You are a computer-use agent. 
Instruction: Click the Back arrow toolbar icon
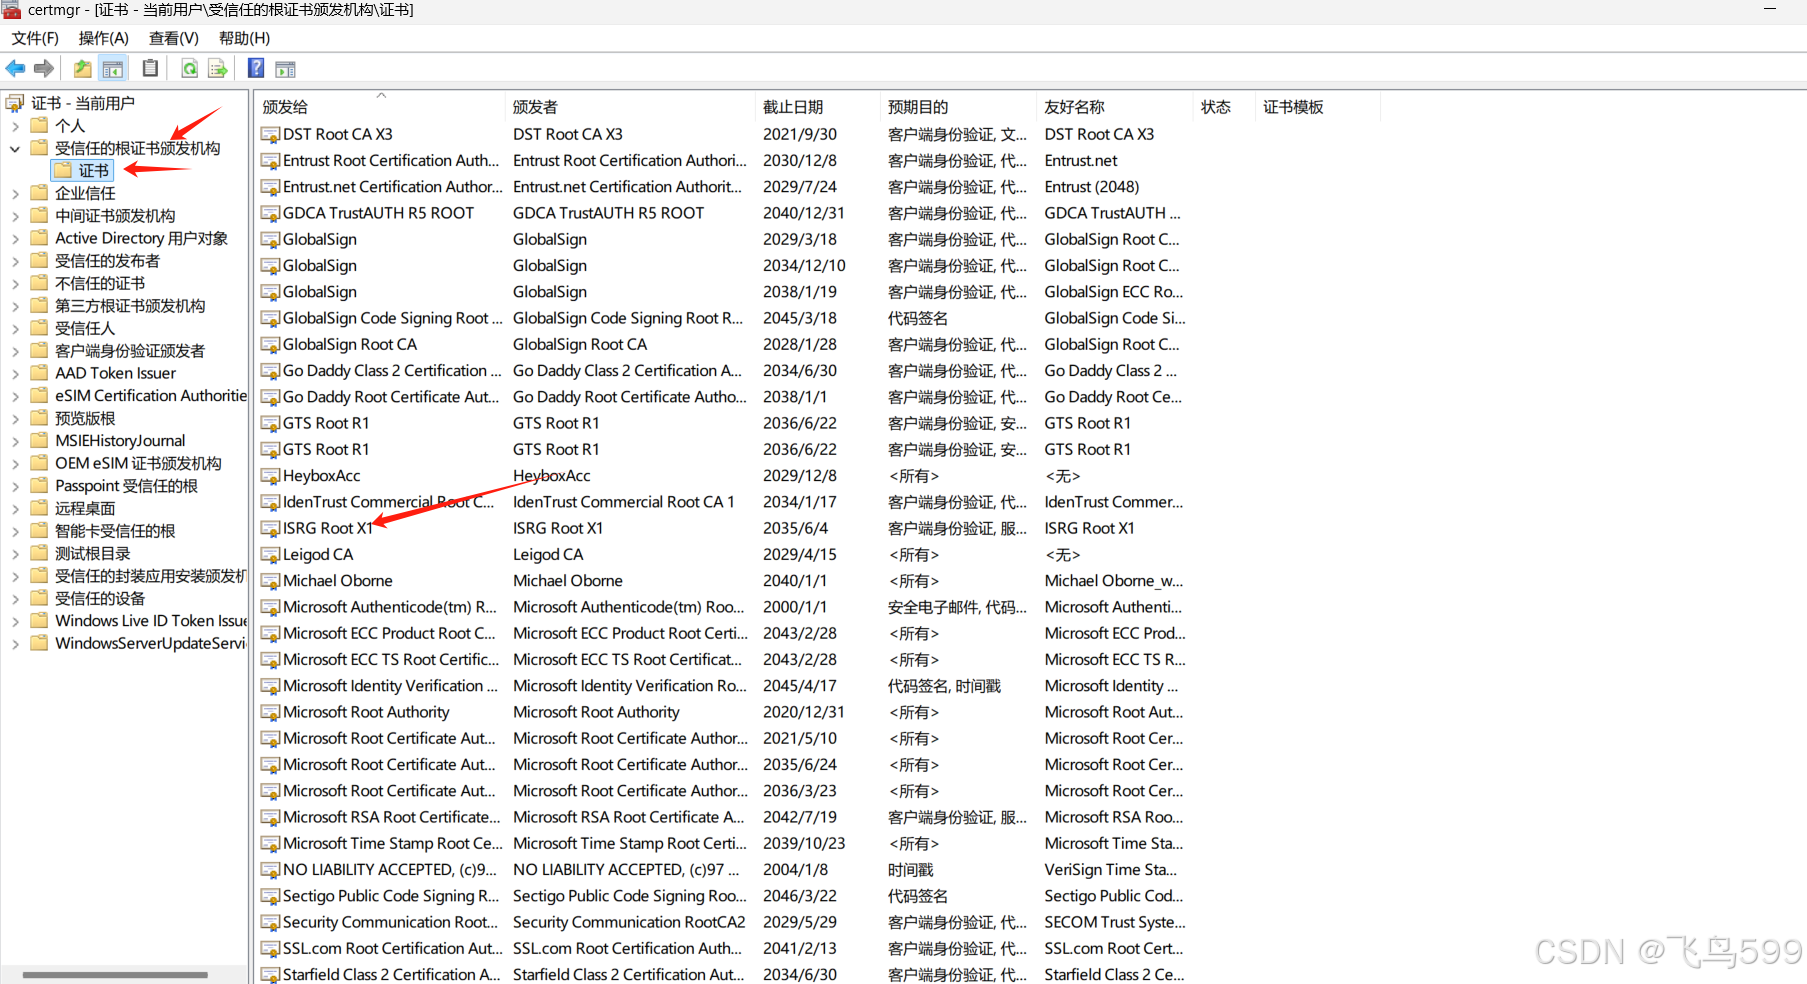pyautogui.click(x=15, y=69)
